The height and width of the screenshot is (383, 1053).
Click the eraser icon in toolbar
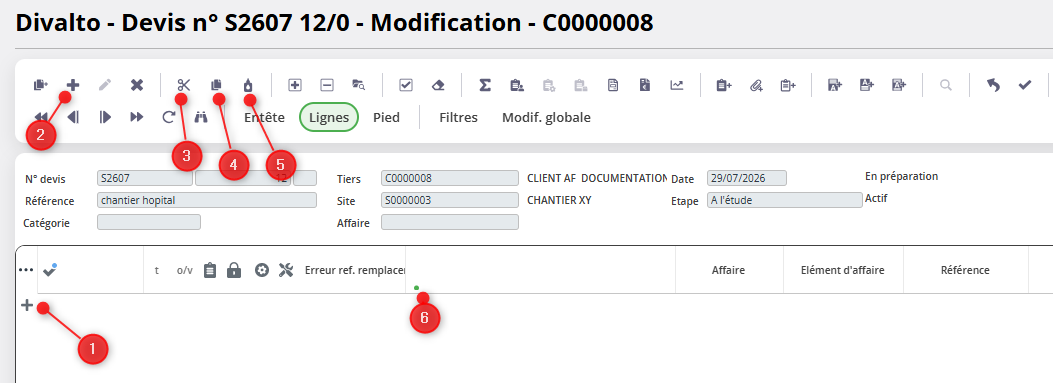(x=438, y=85)
